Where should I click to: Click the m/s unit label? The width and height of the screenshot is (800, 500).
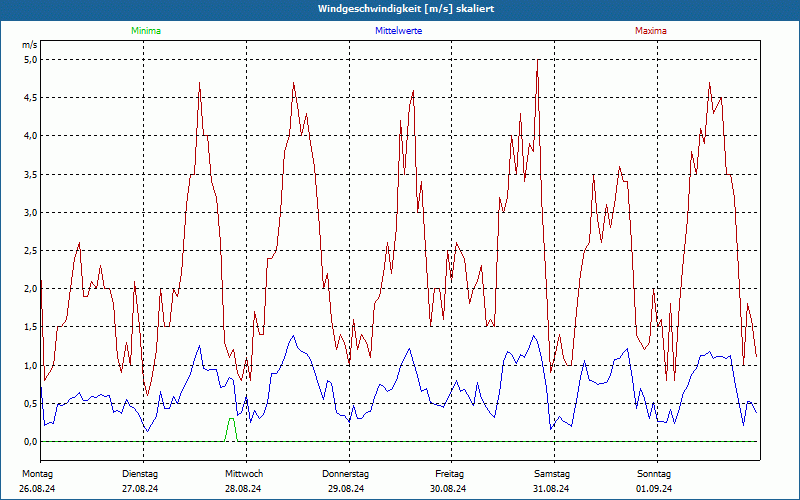30,45
